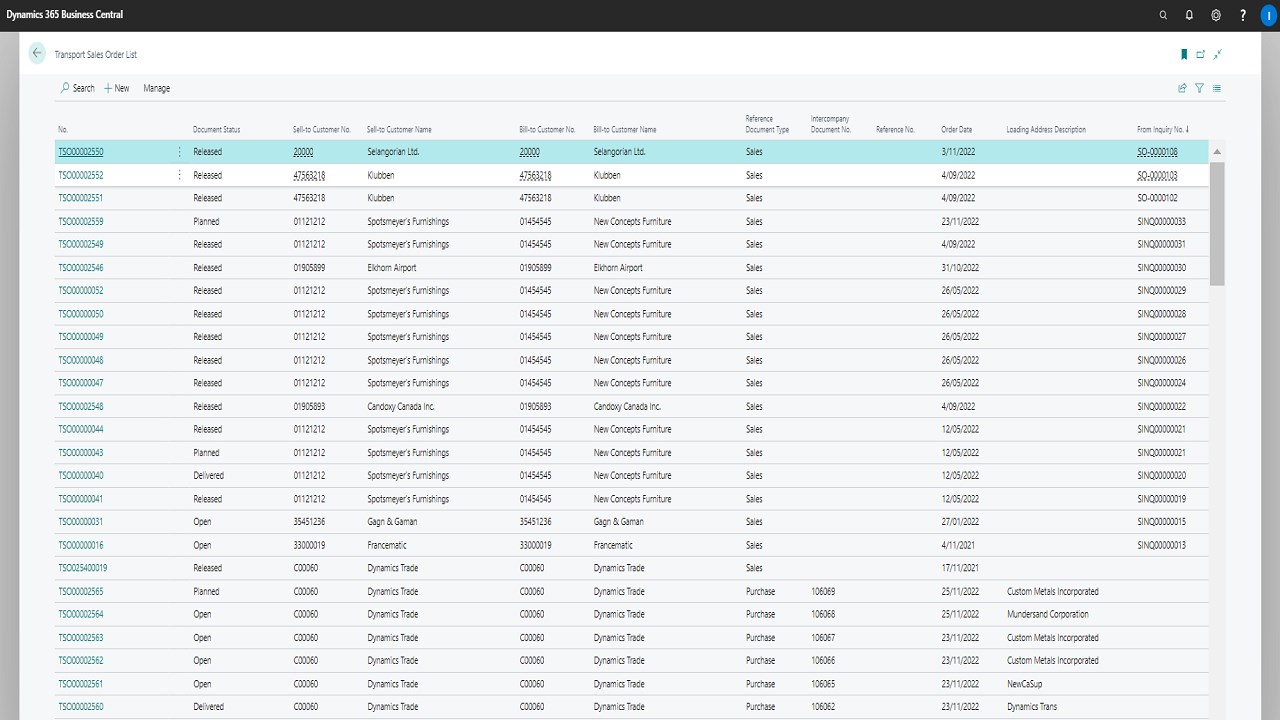Open order TSO00002546

pyautogui.click(x=81, y=268)
